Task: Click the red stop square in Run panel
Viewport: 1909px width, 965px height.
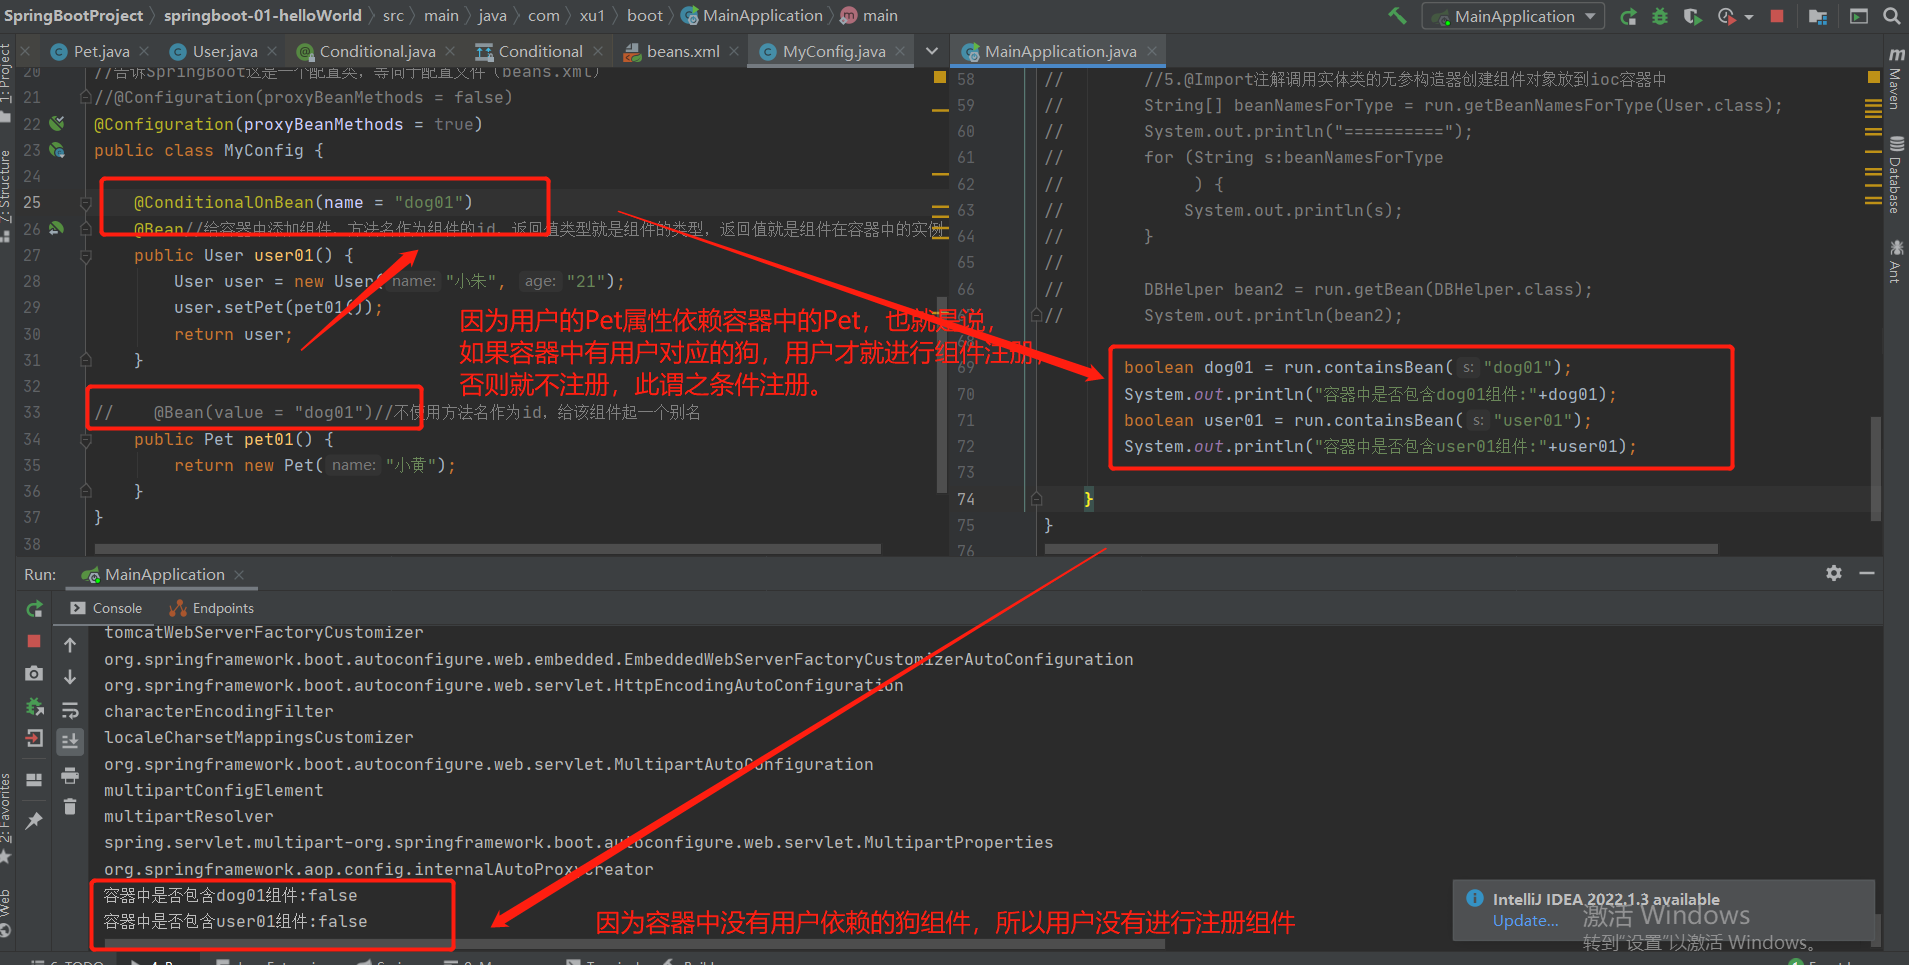Action: (34, 641)
